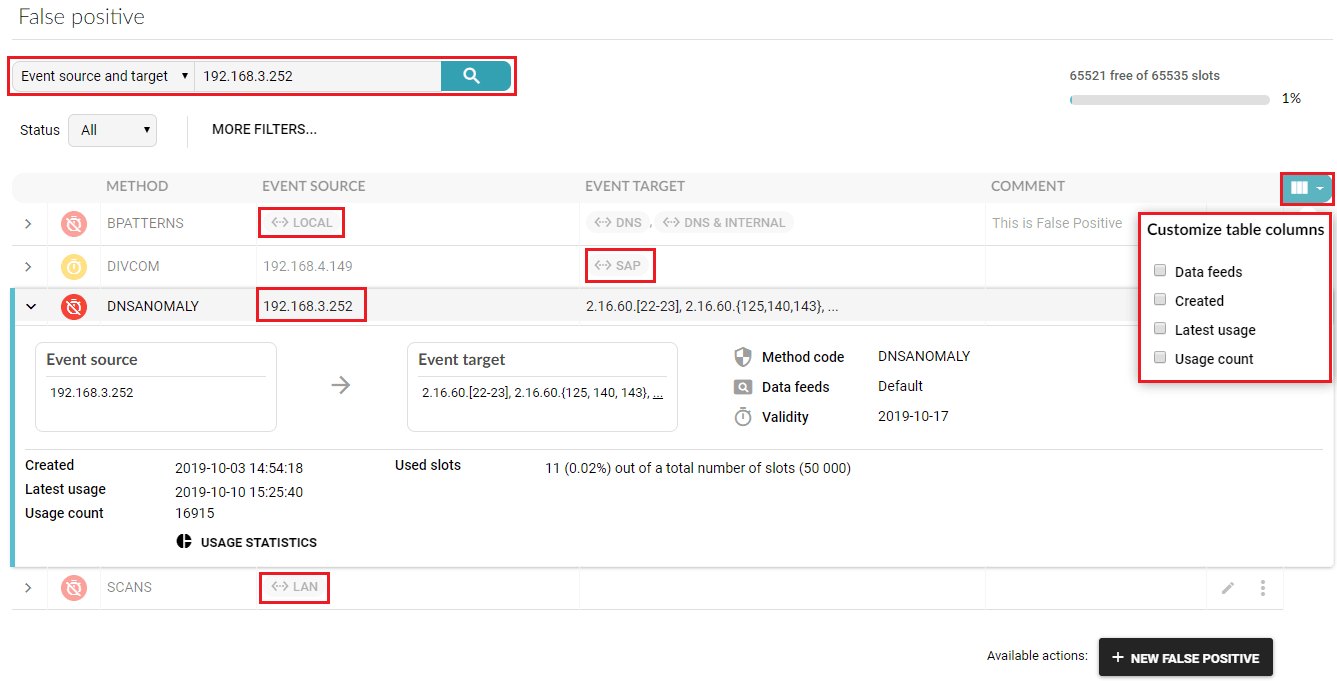Click the search field containing 192.168.3.252

(317, 76)
